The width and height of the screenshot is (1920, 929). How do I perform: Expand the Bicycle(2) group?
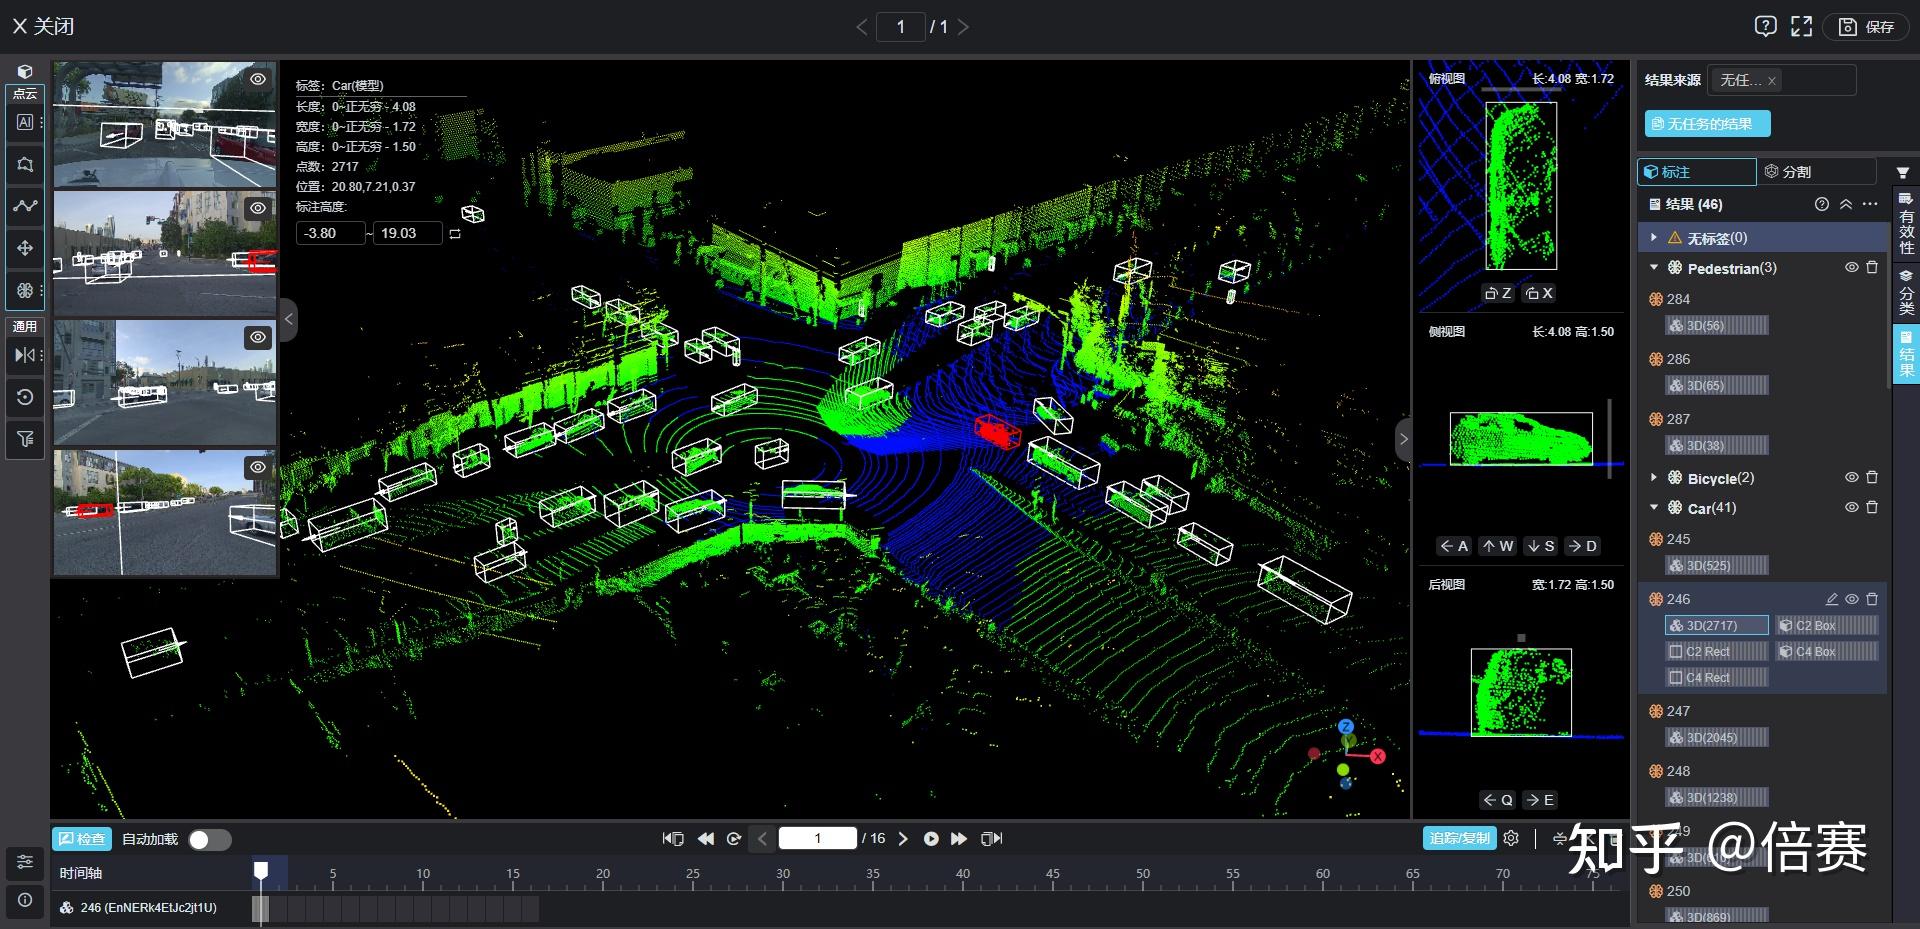click(x=1654, y=478)
